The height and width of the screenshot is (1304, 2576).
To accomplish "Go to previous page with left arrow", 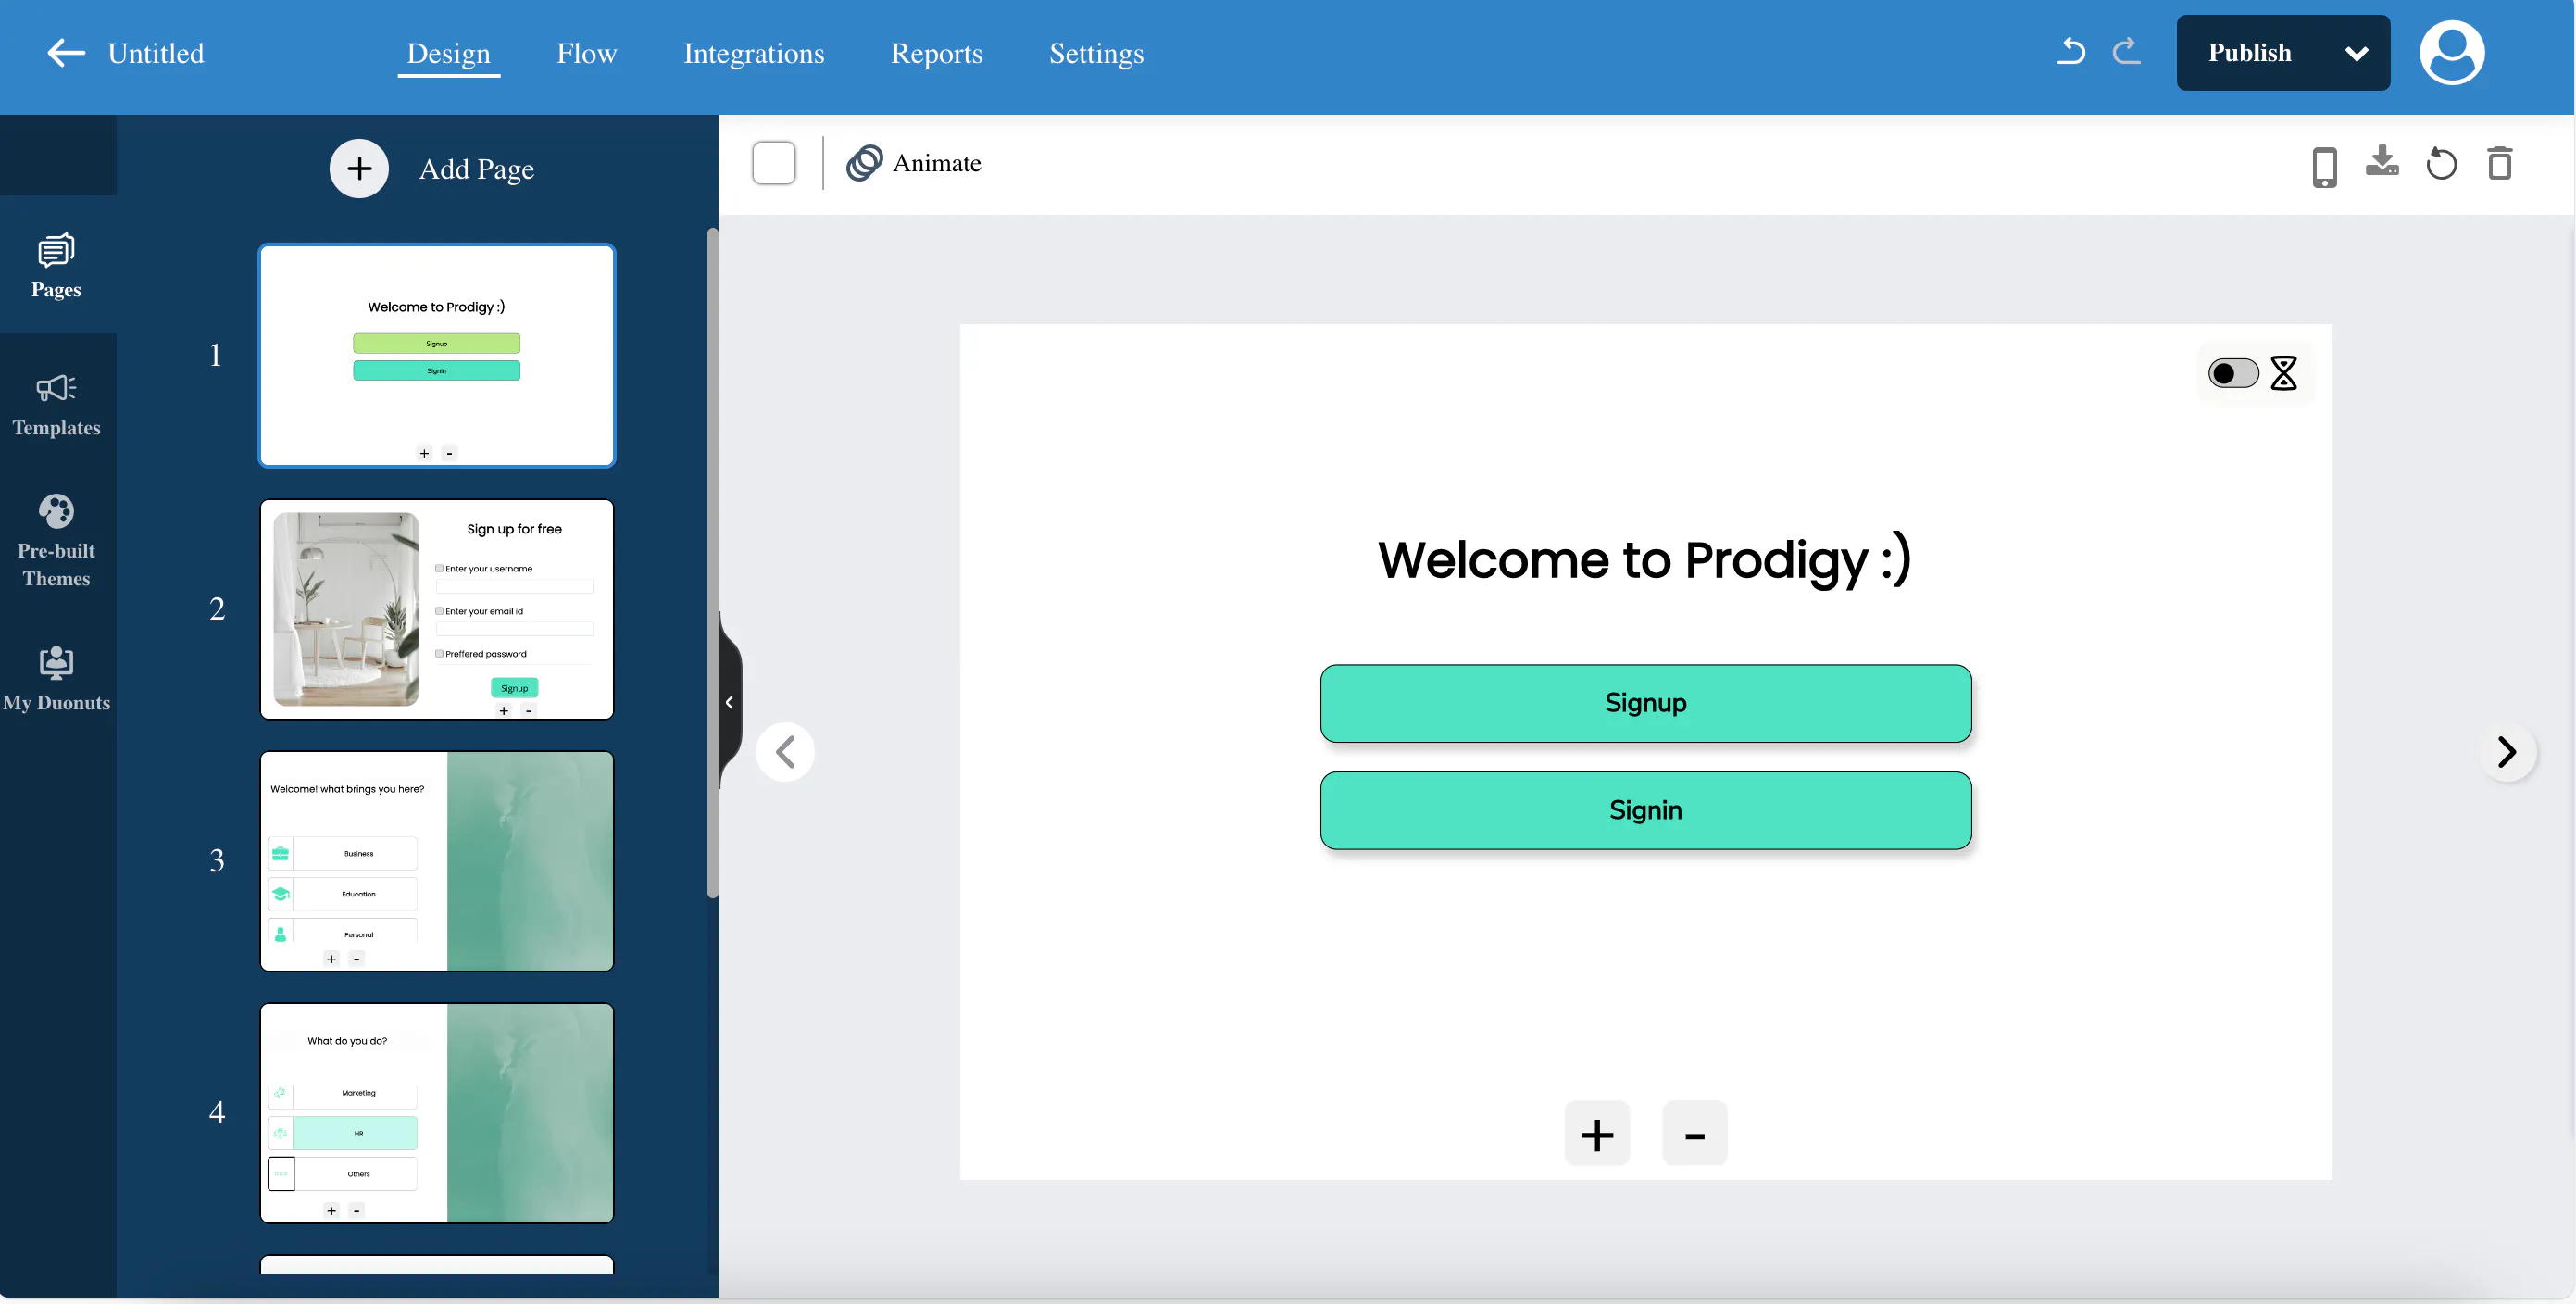I will click(785, 751).
